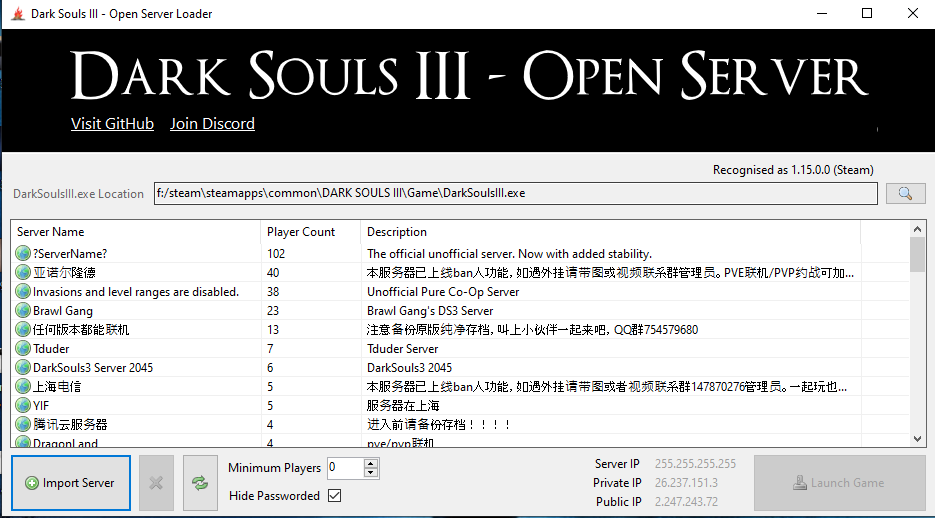Click the Launch Game button
Image resolution: width=935 pixels, height=518 pixels.
point(840,483)
